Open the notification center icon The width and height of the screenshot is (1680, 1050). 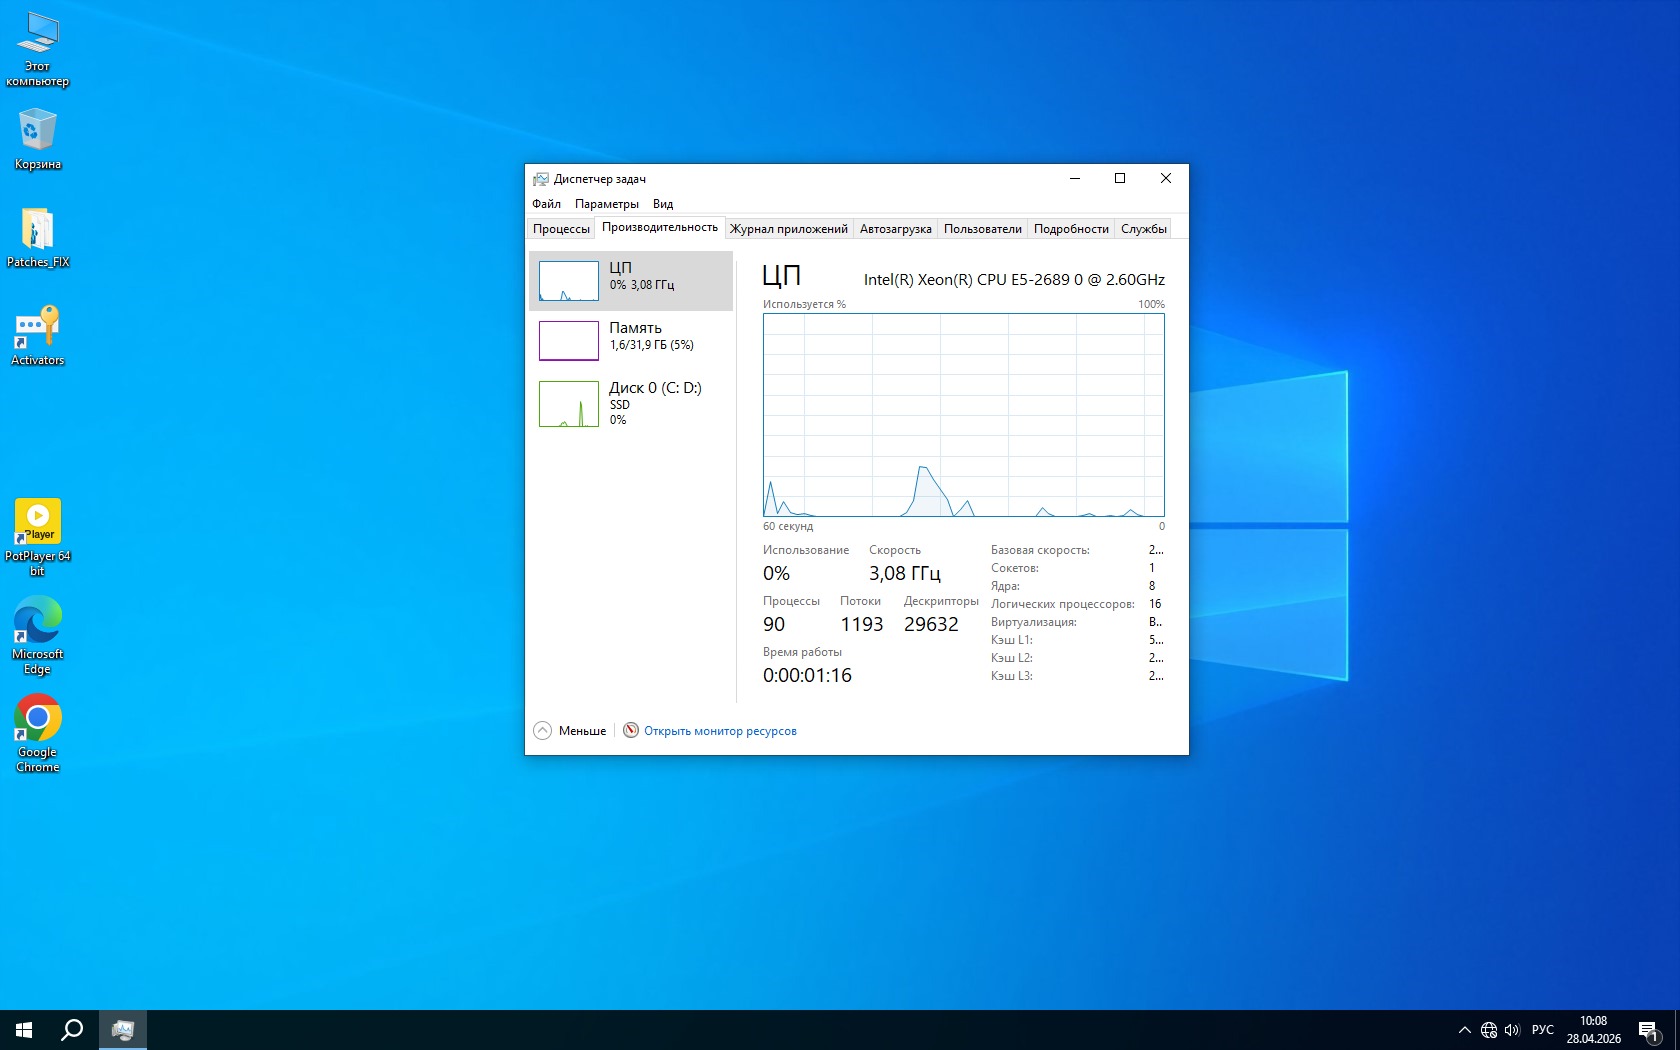pos(1648,1030)
